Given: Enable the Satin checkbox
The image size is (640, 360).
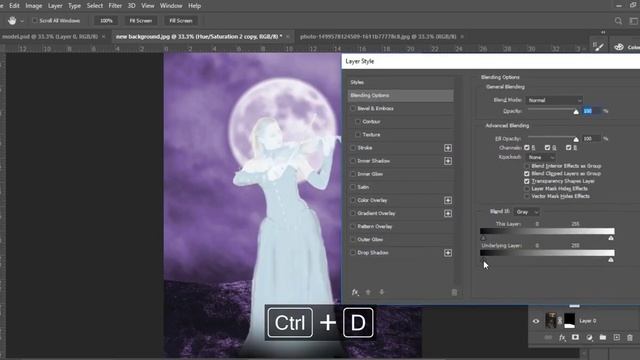Looking at the screenshot, I should [x=353, y=187].
